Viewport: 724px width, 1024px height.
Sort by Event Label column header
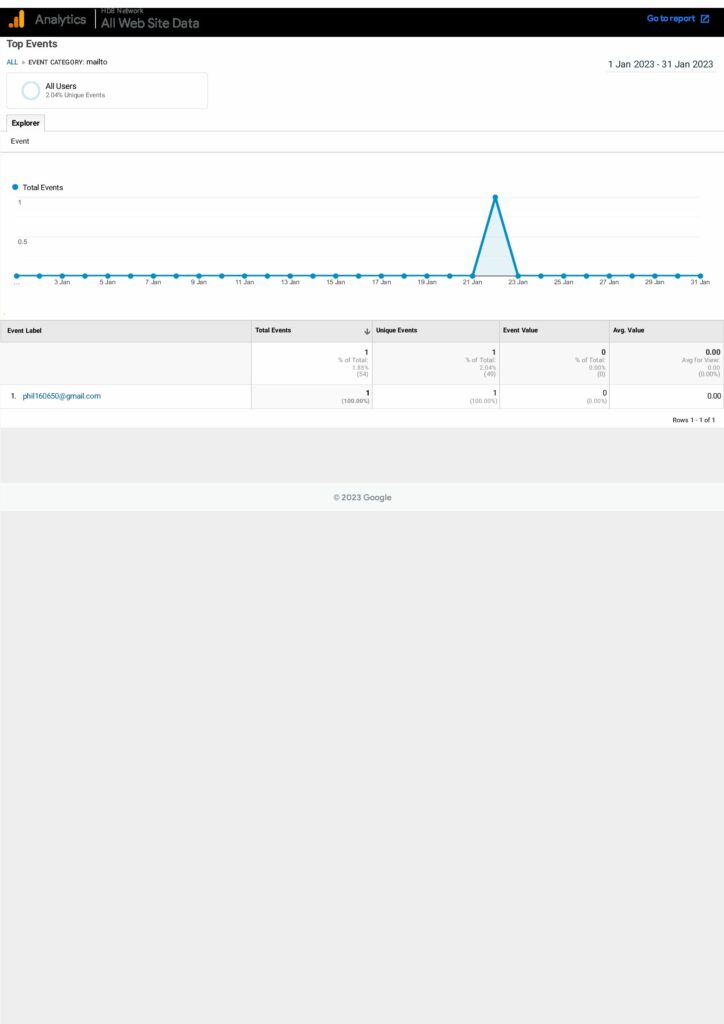(25, 330)
